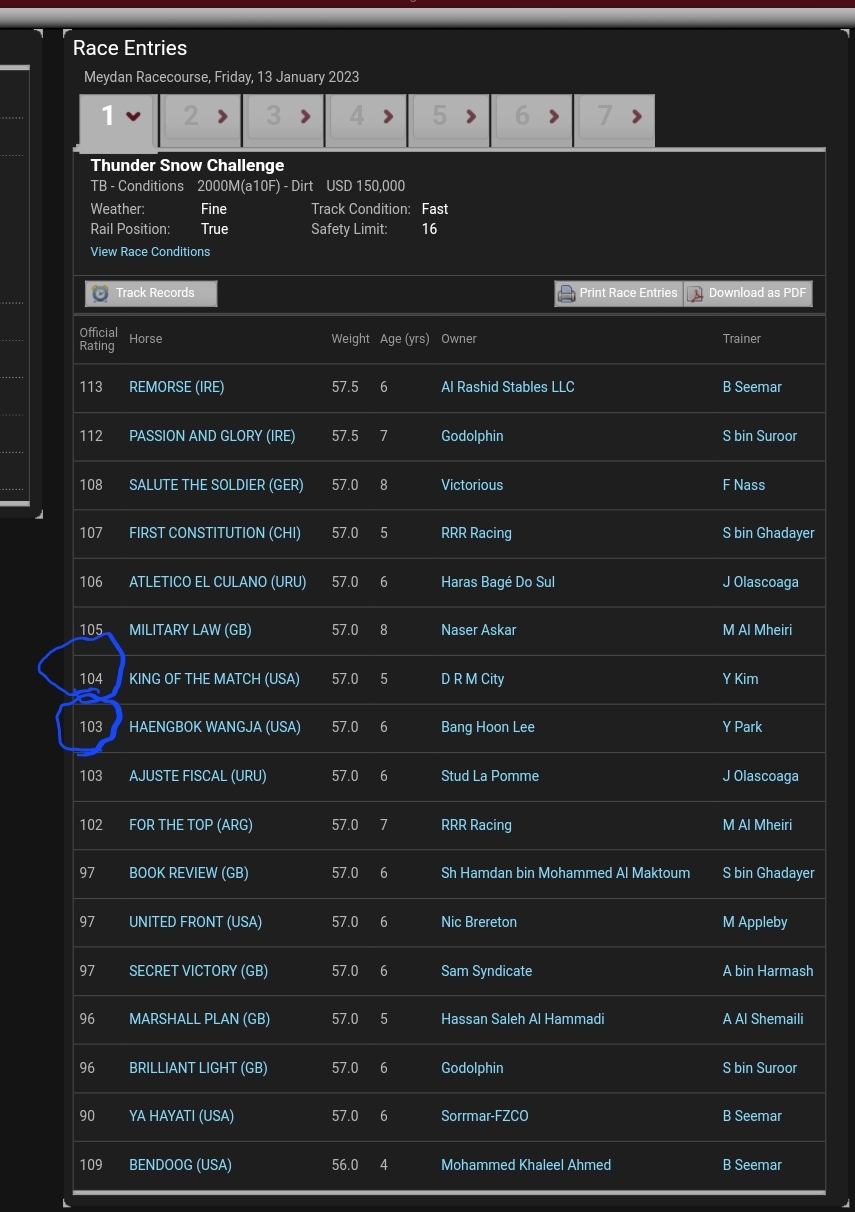
Task: Open owner Al Rashid Stables LLC
Action: (x=508, y=387)
